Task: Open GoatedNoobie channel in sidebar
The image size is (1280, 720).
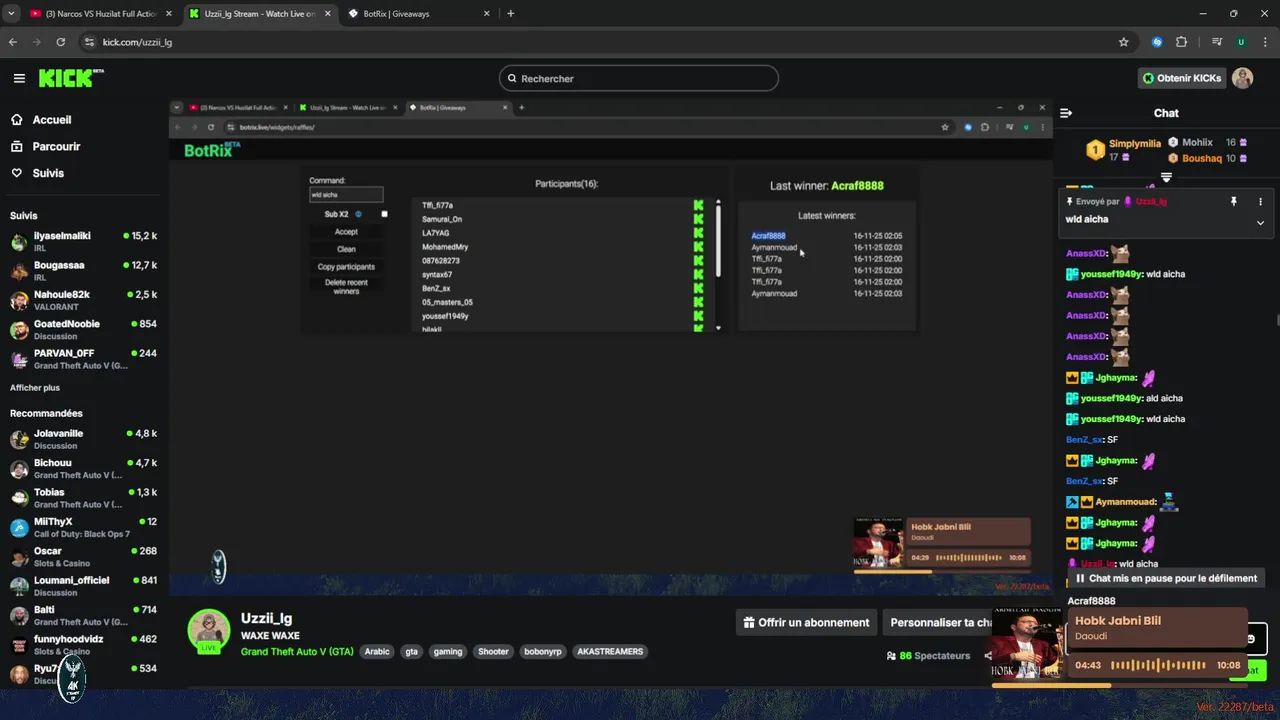Action: pyautogui.click(x=83, y=330)
